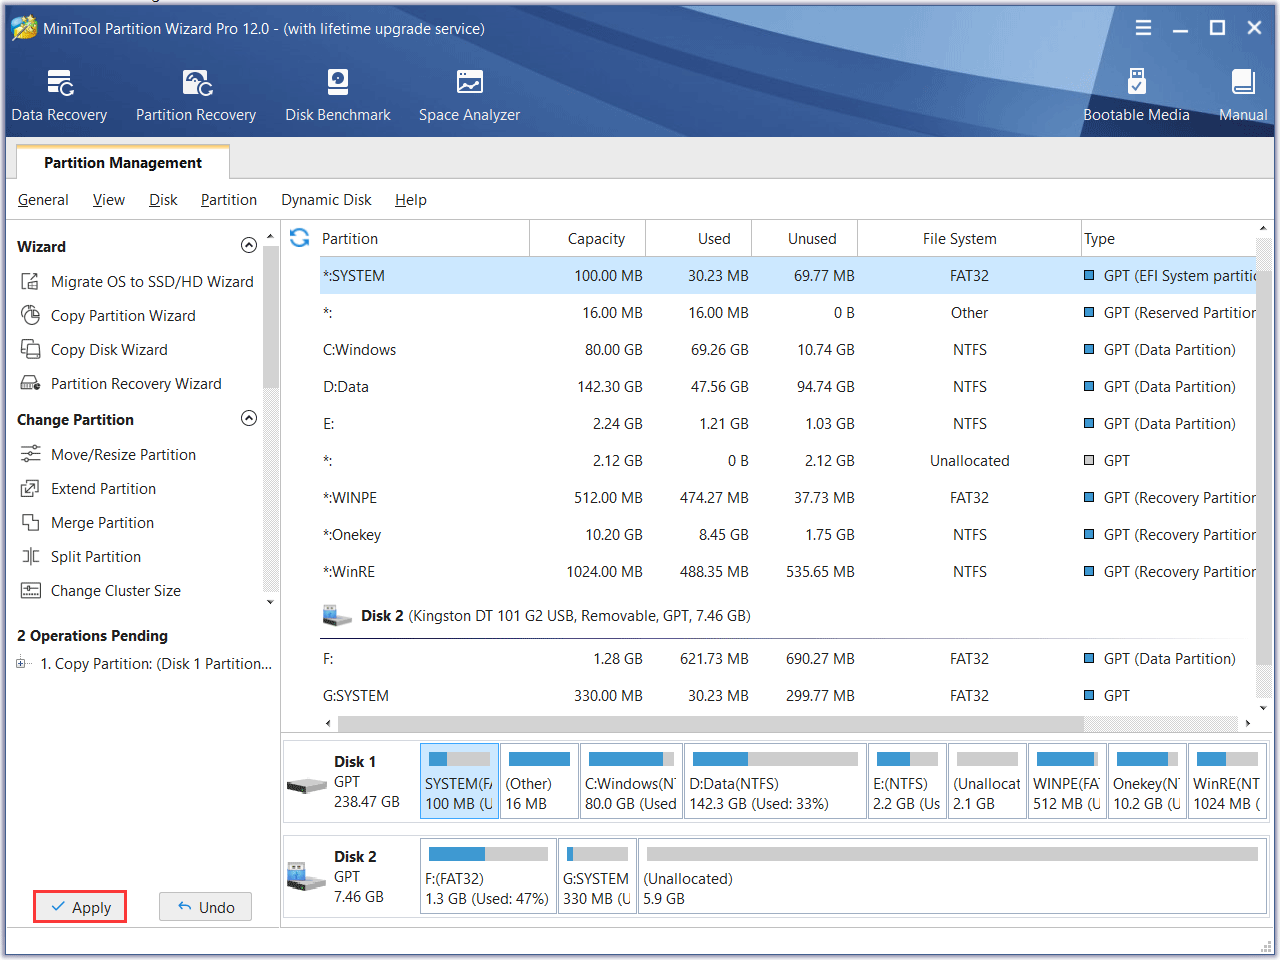Undo the last pending operation
Screen dimensions: 1280x960
coord(205,907)
